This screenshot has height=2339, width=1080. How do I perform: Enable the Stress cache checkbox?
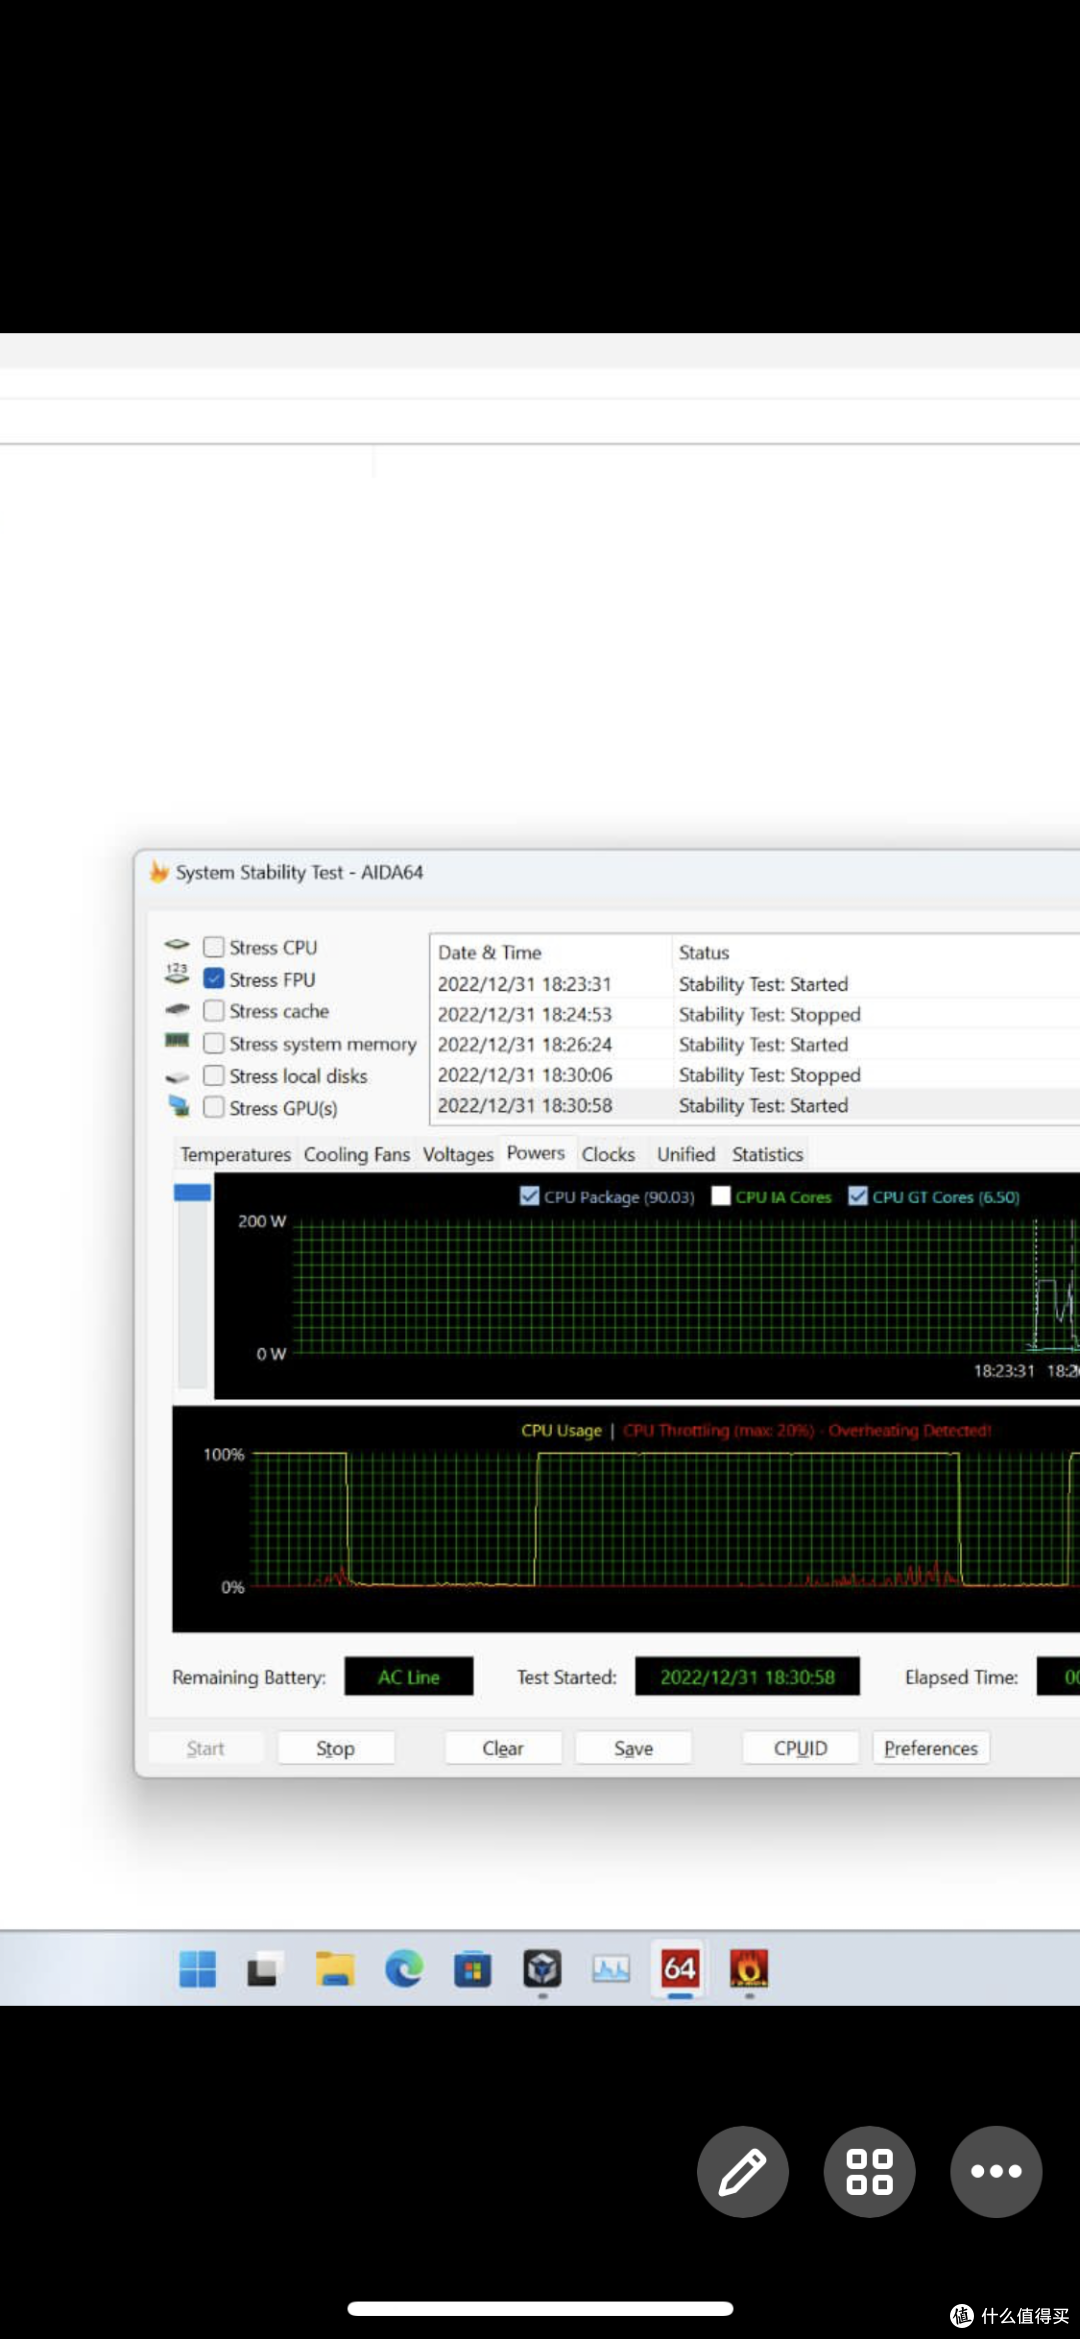click(x=214, y=1010)
